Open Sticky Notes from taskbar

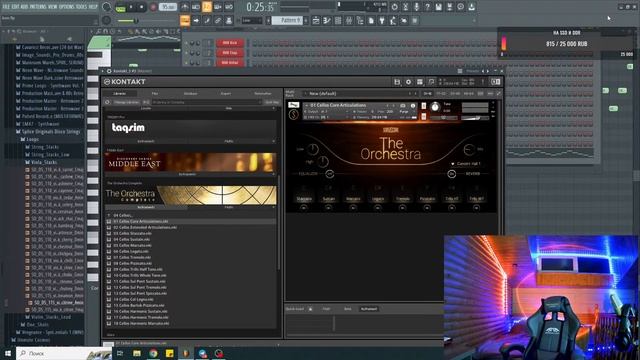click(170, 353)
